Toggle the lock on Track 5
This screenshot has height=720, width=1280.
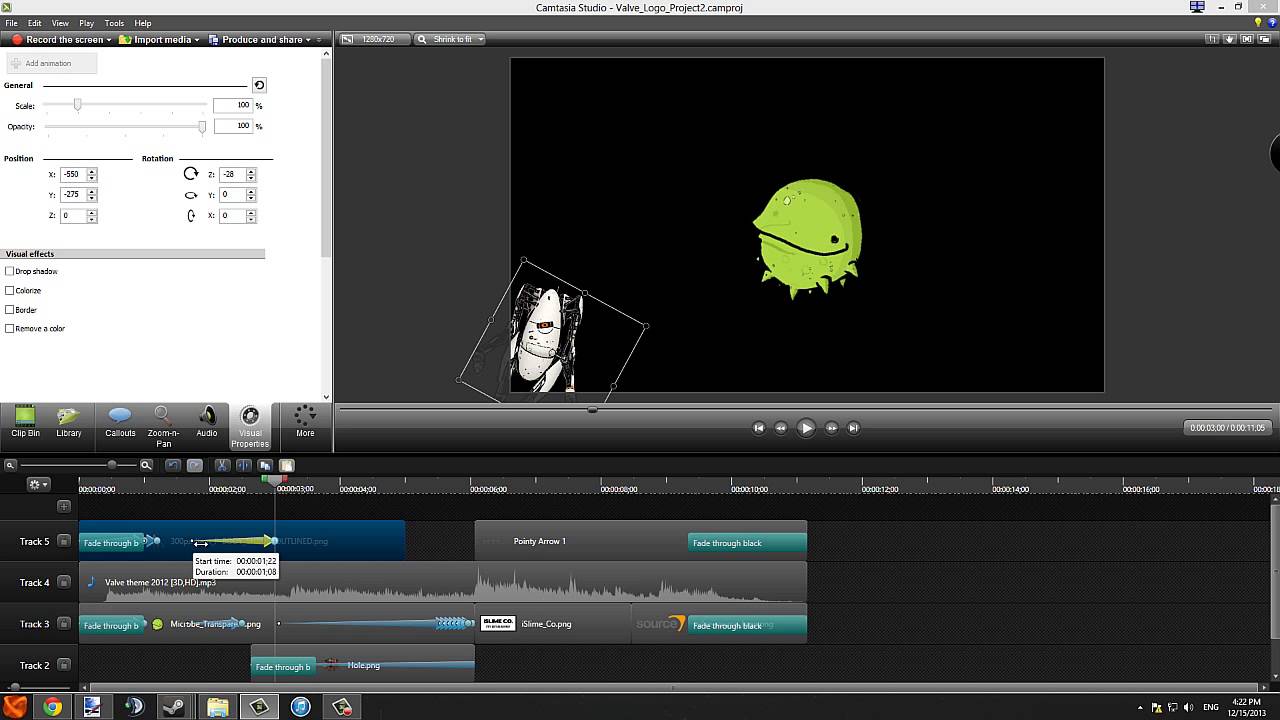click(64, 541)
